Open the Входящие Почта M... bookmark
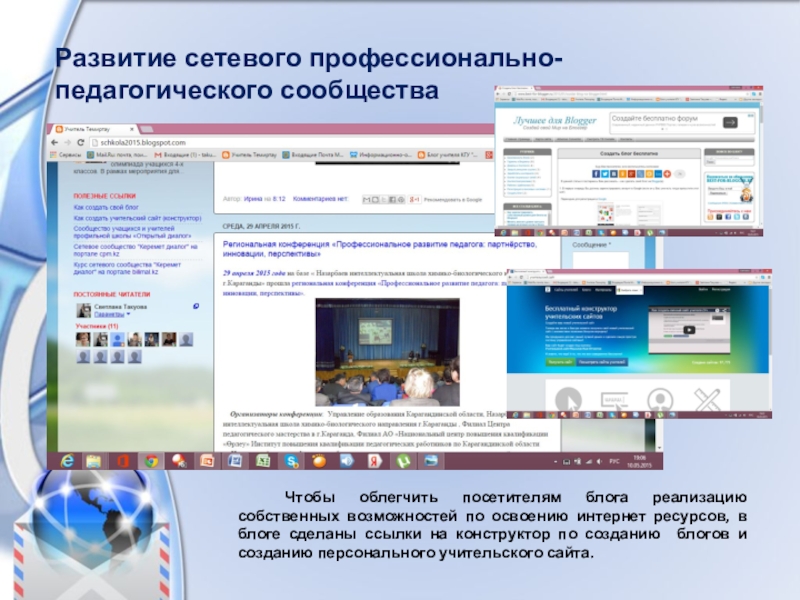The height and width of the screenshot is (600, 800). tap(313, 155)
